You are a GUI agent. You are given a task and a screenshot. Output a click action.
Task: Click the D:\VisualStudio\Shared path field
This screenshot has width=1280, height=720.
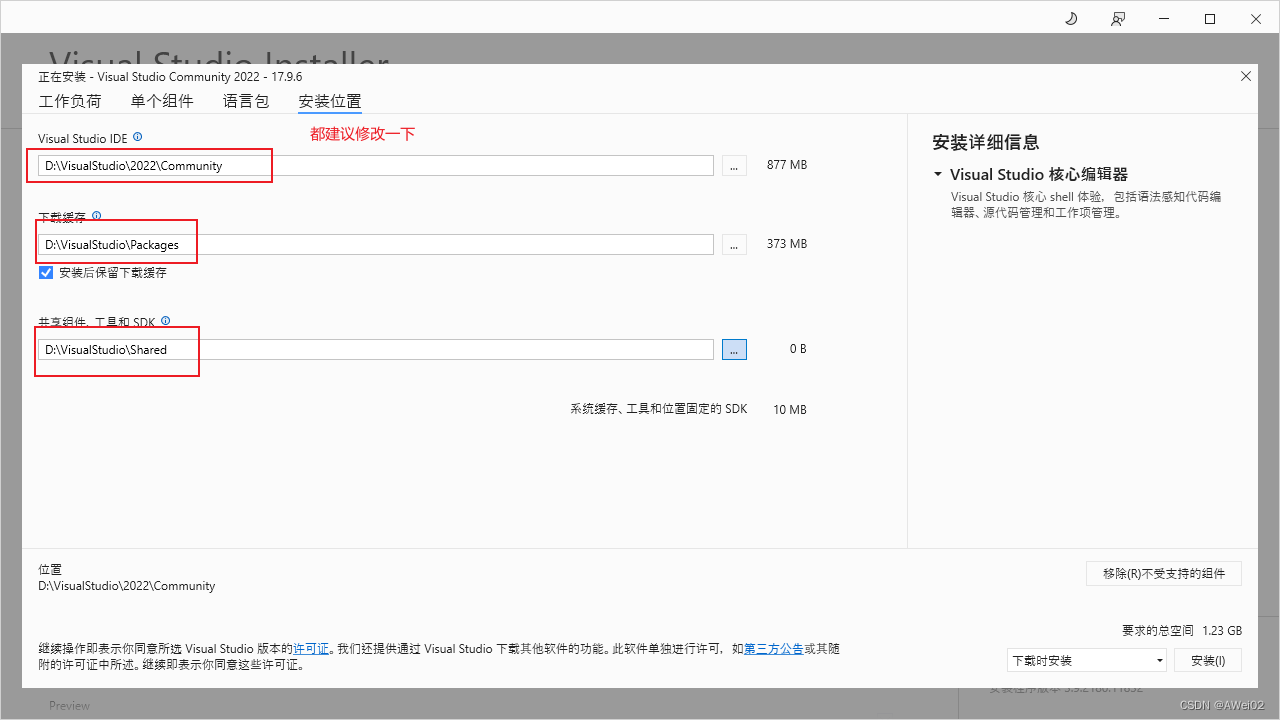(376, 349)
